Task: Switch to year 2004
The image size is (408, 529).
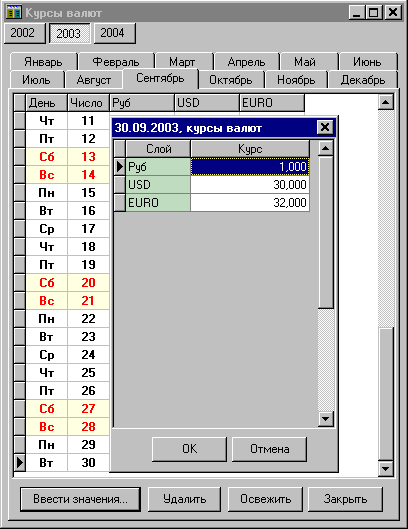Action: pyautogui.click(x=114, y=33)
